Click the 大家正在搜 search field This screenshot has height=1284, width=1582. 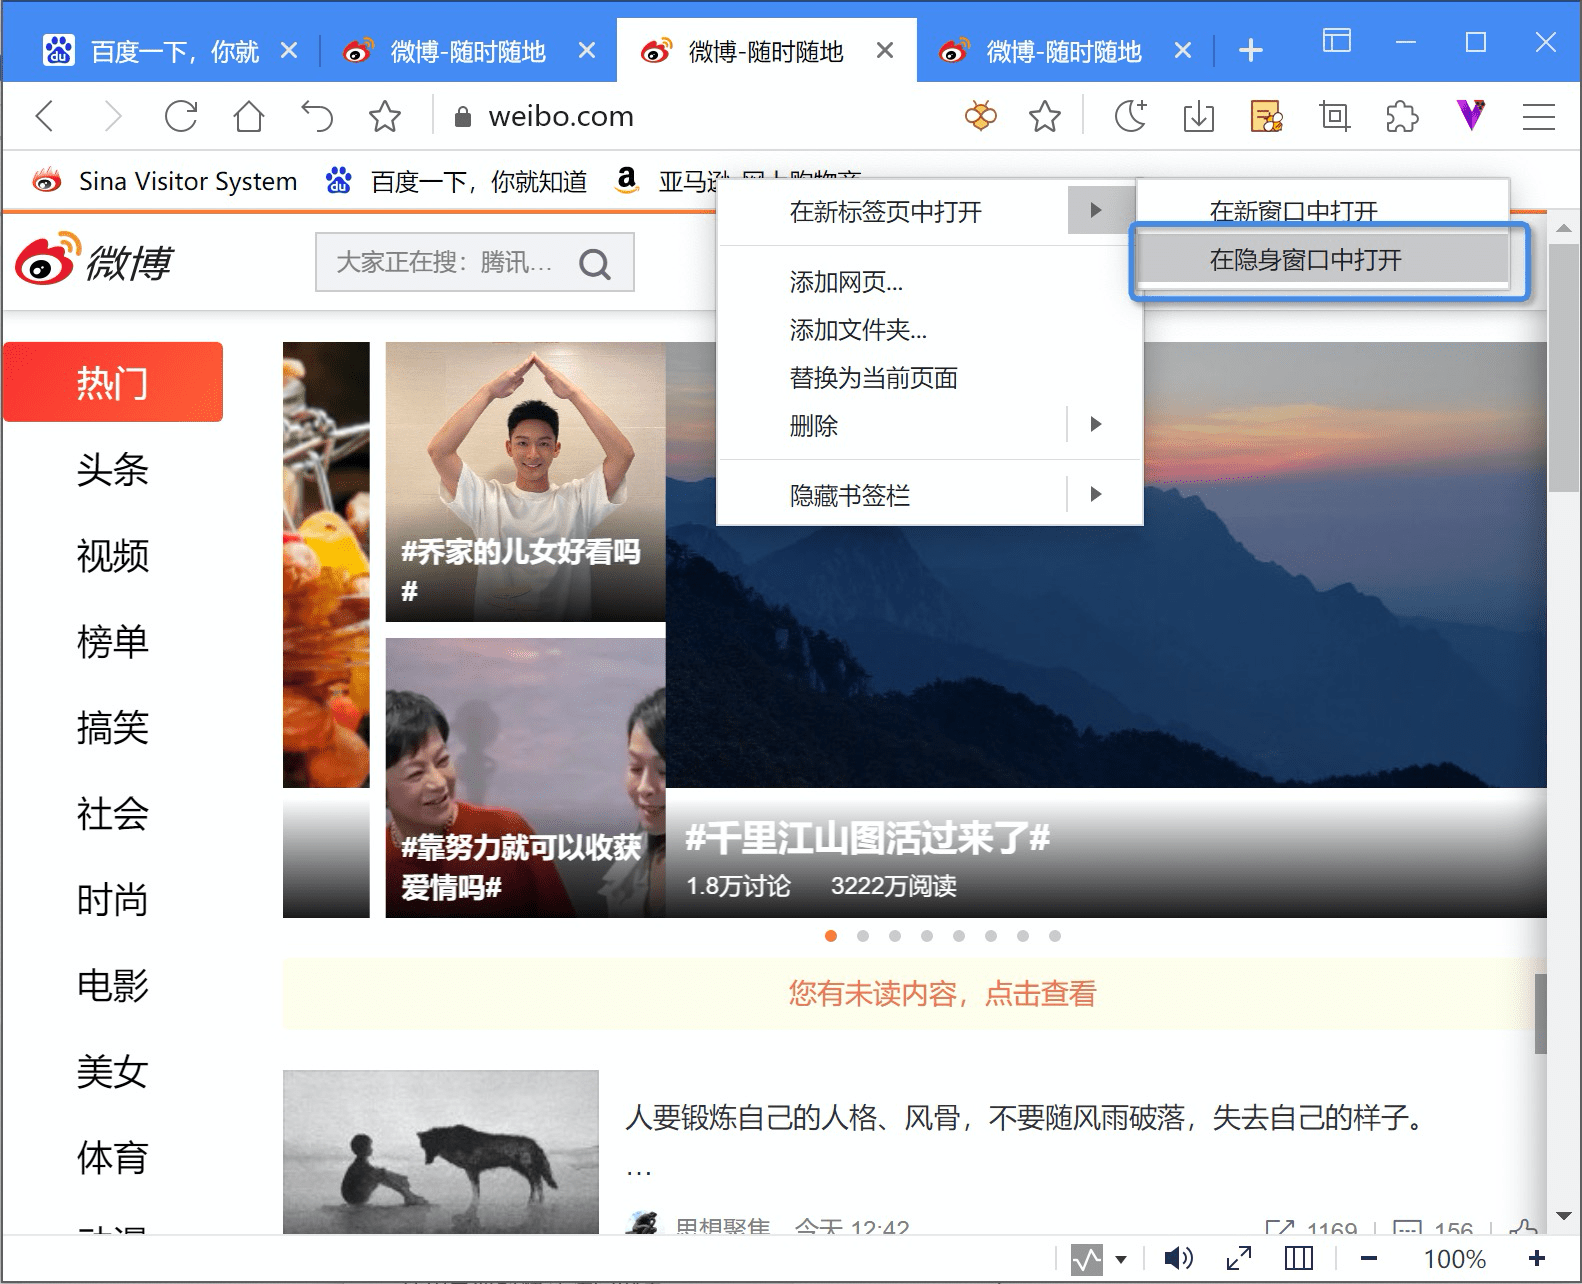(475, 262)
